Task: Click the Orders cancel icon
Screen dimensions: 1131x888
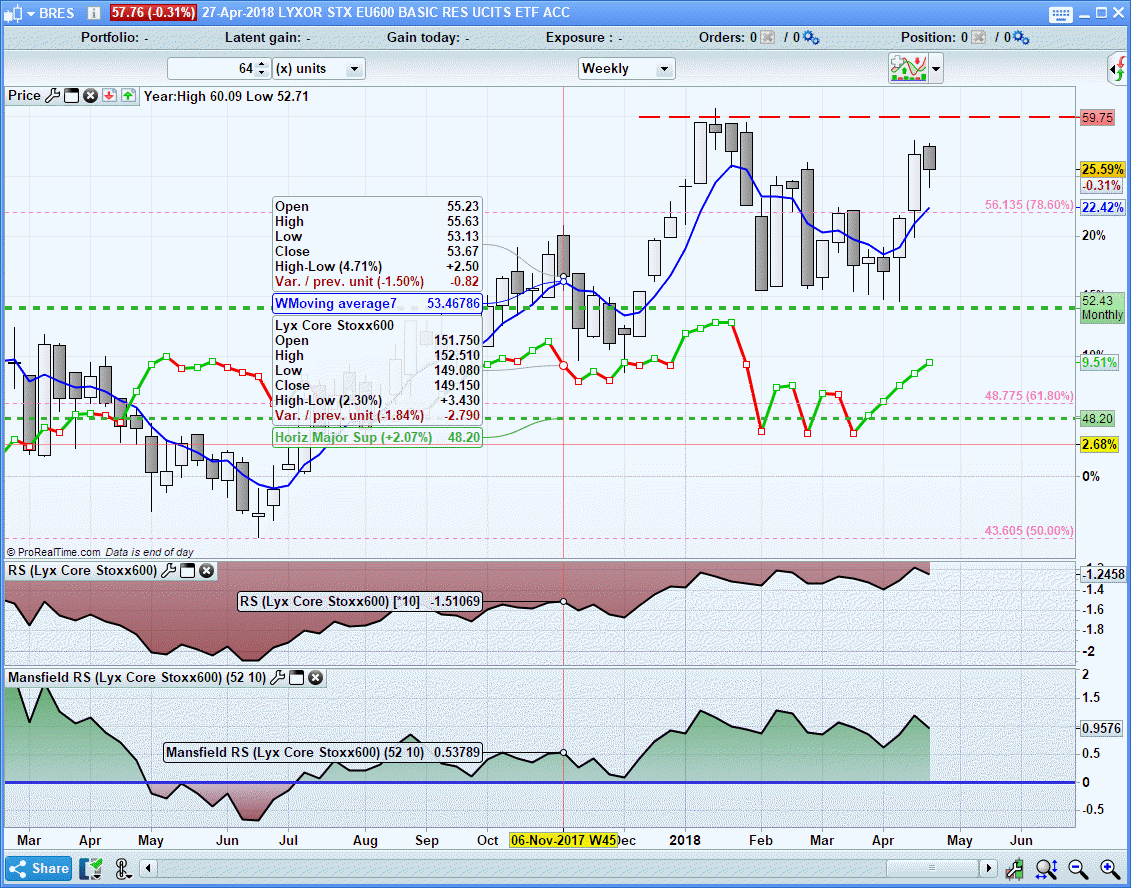Action: (767, 38)
